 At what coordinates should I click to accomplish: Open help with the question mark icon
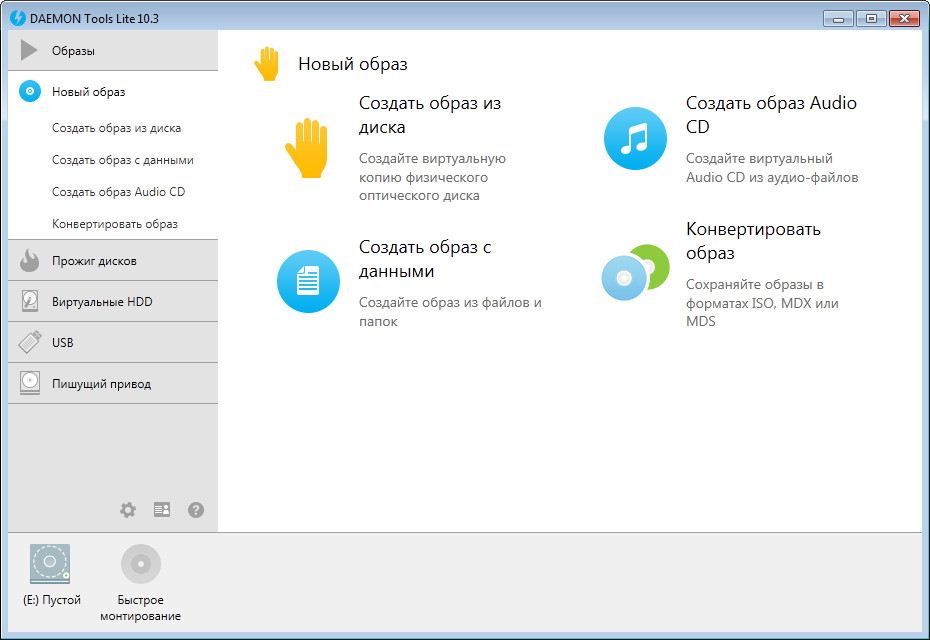tap(196, 510)
